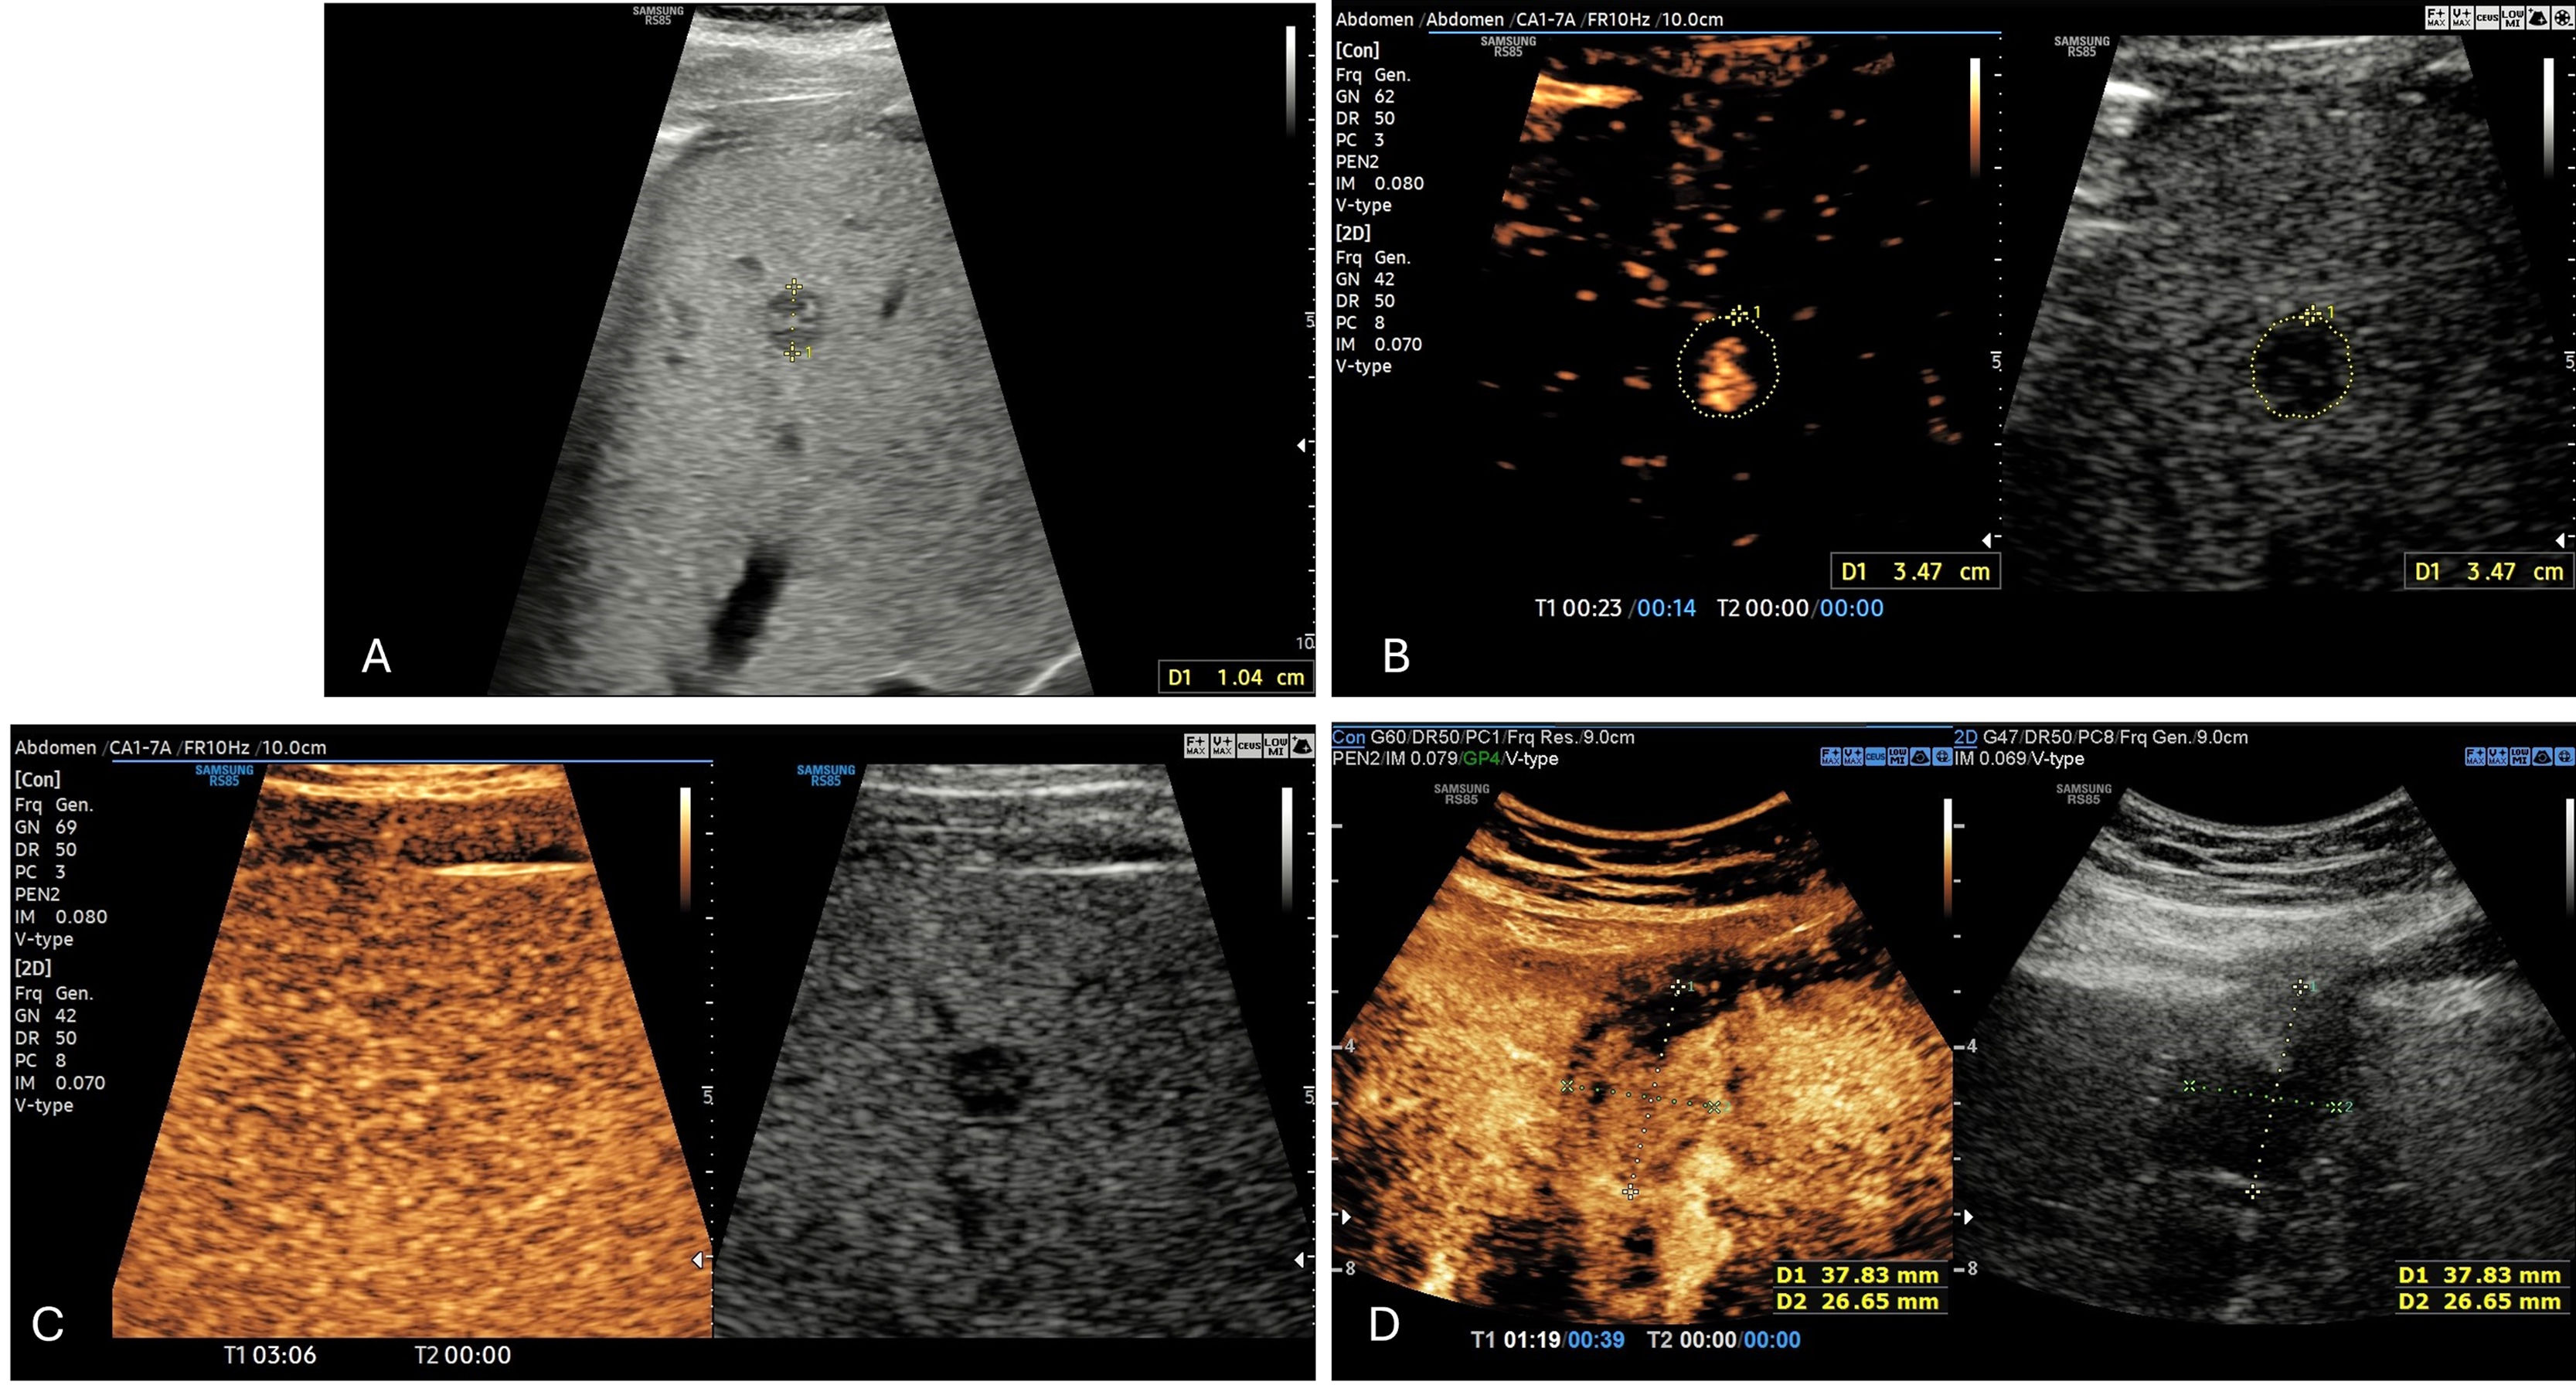Click the [2D] settings header in panel B
Viewport: 2576px width, 1385px height.
click(1353, 233)
